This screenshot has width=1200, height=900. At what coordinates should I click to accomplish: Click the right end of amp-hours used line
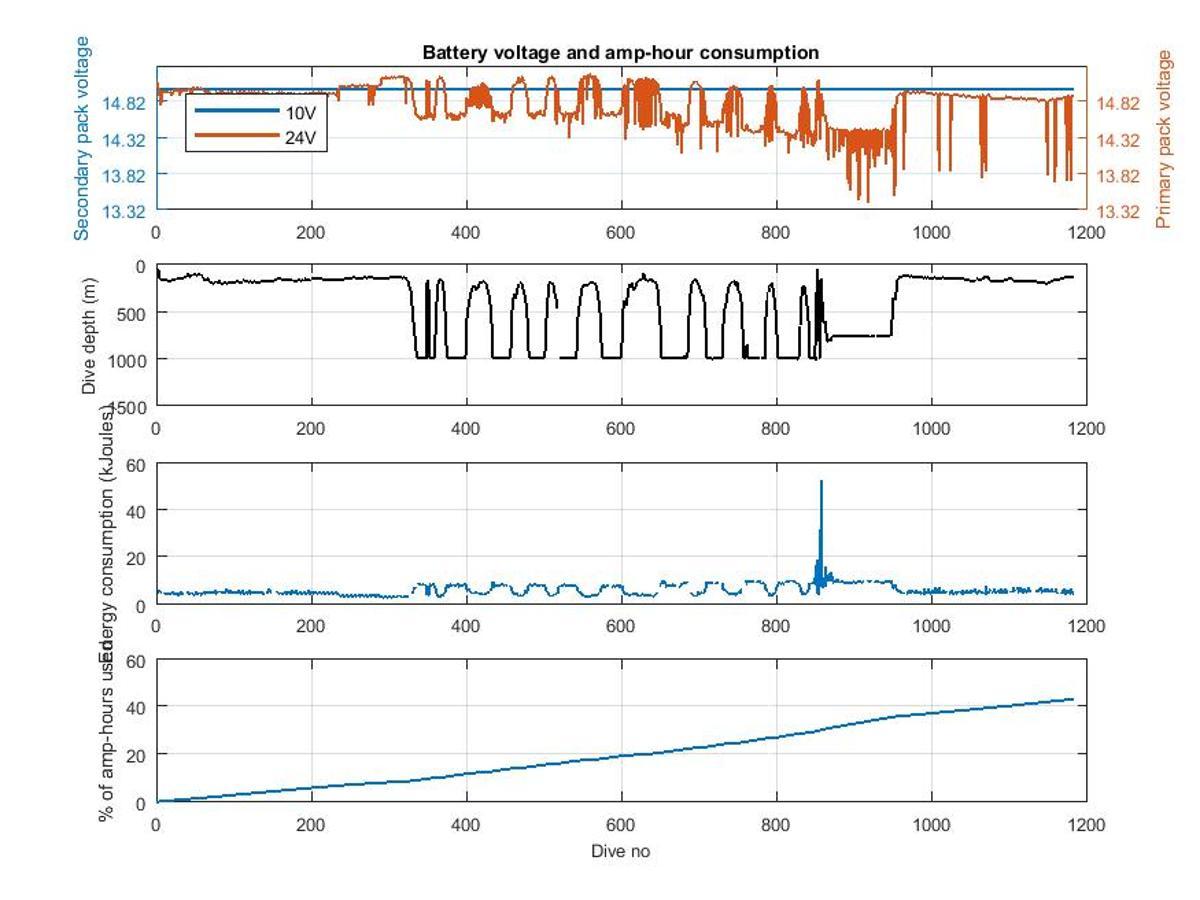1072,699
